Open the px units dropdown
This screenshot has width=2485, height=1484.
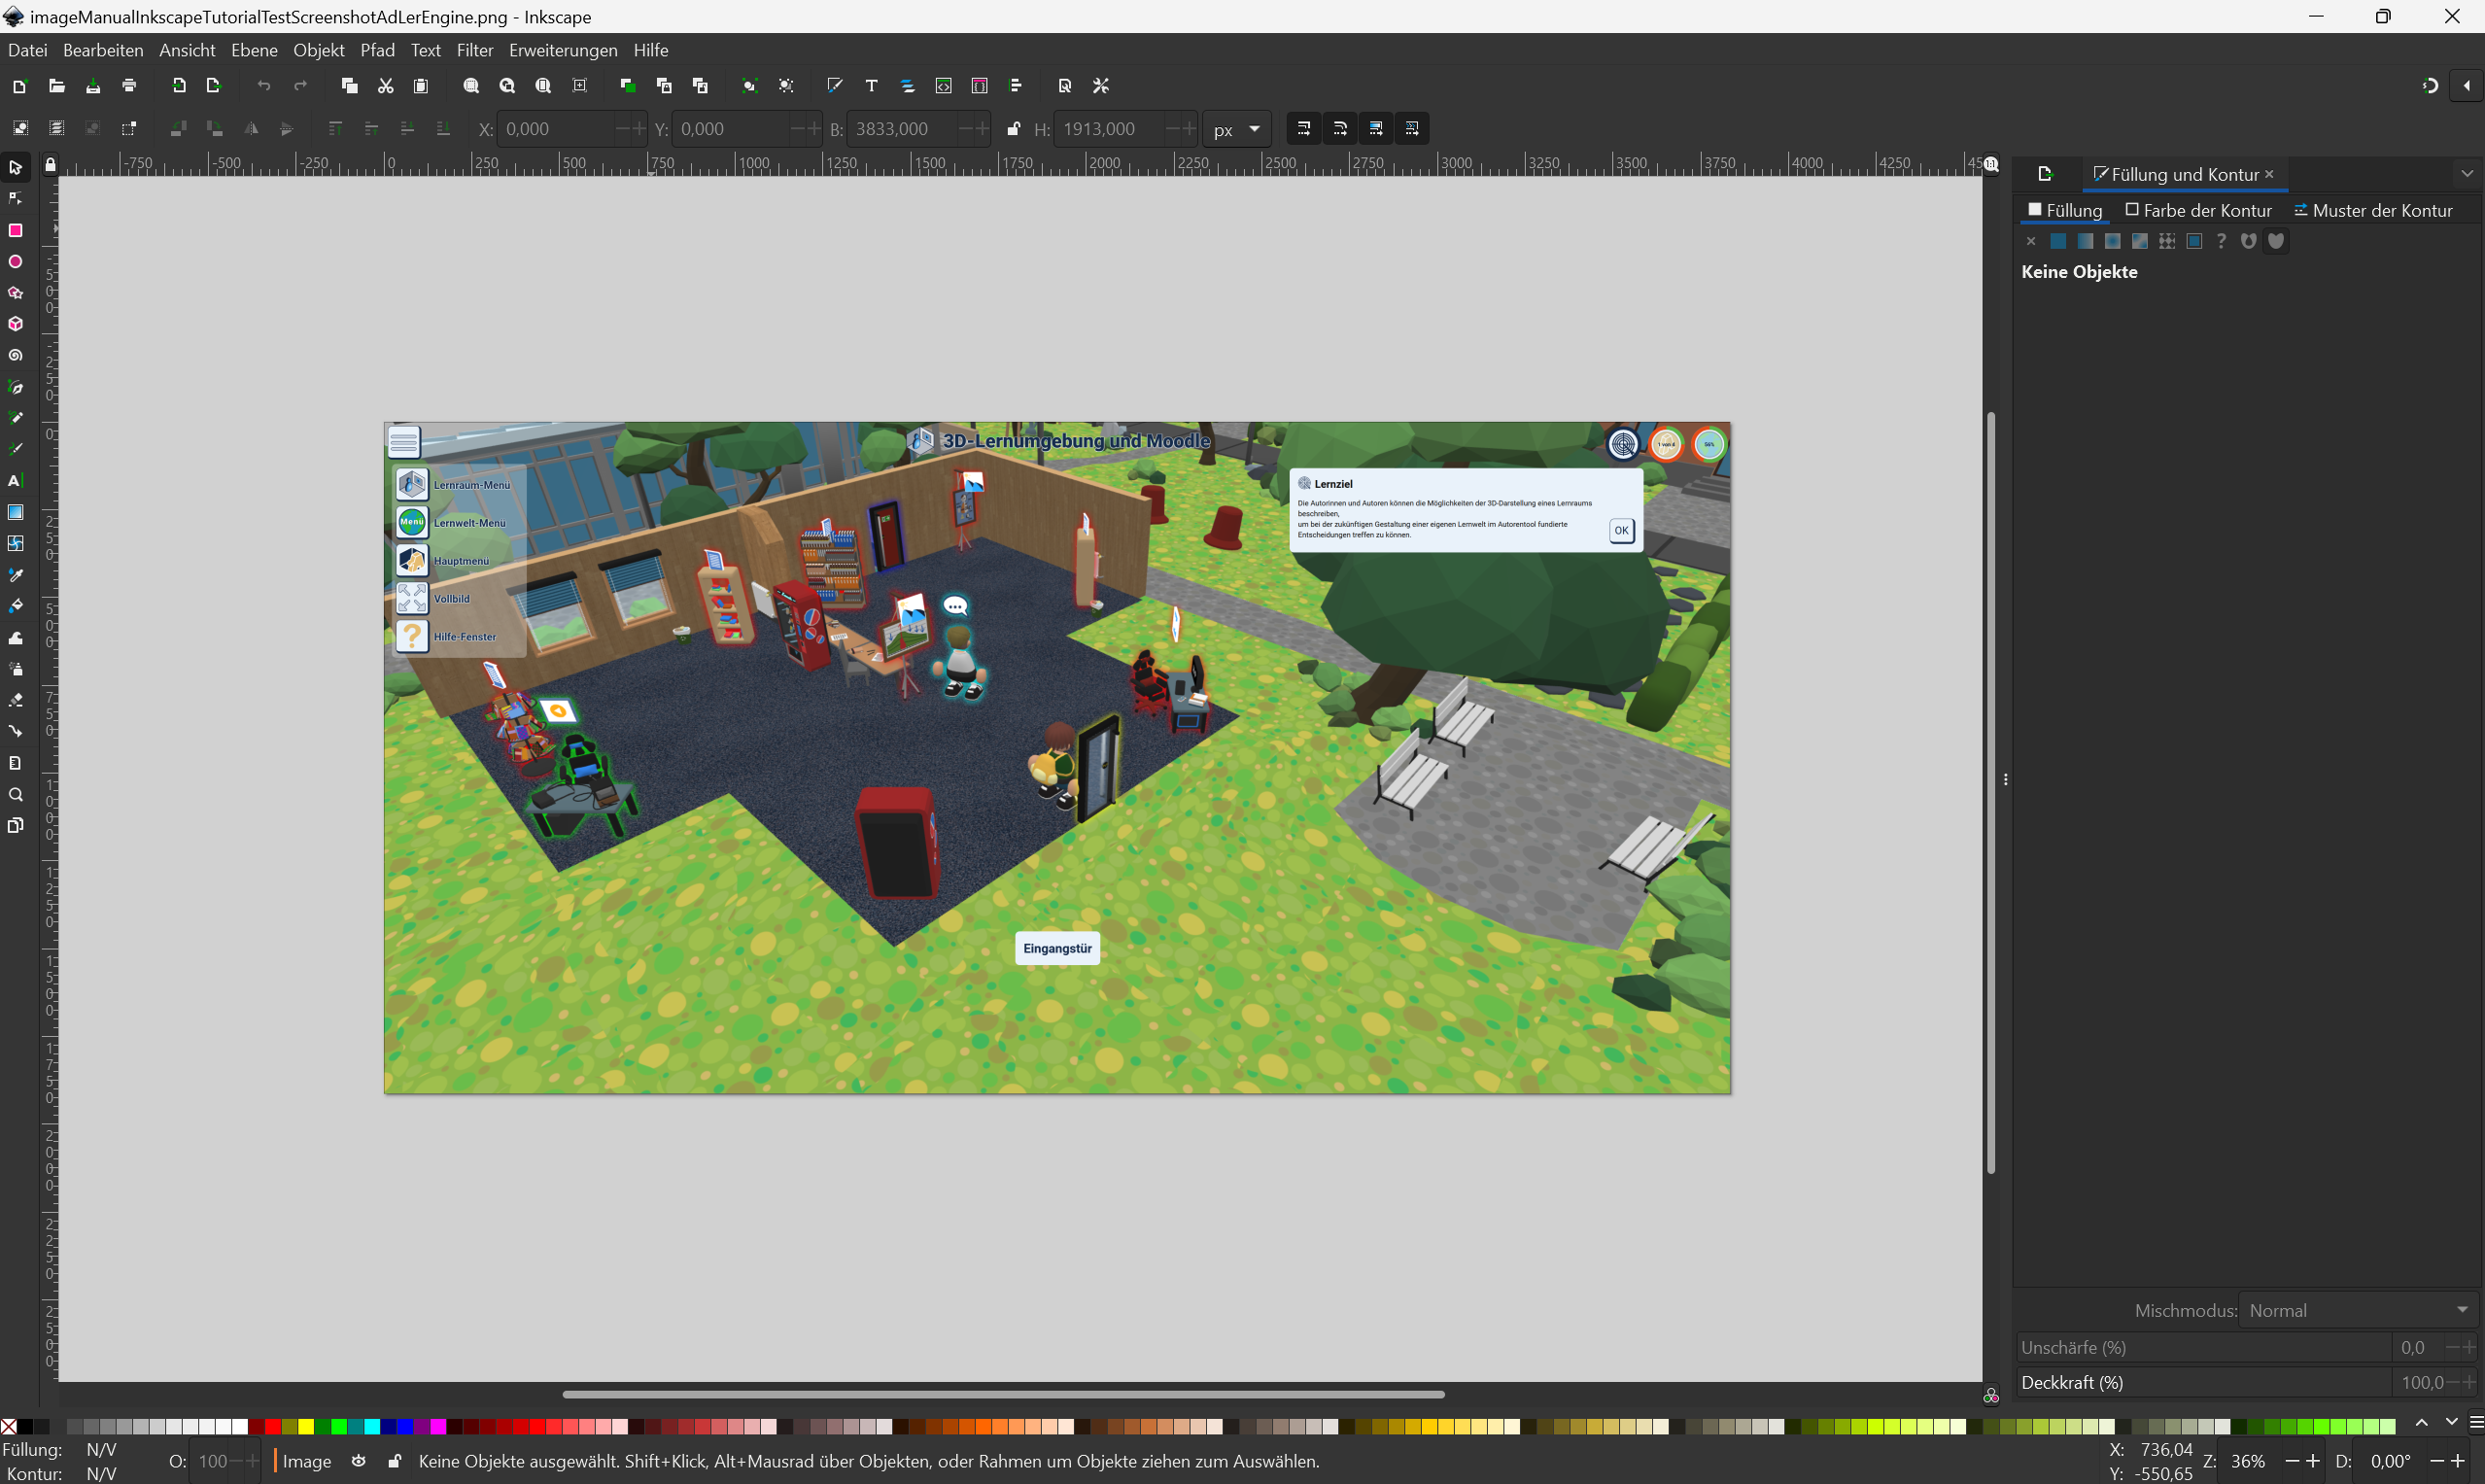tap(1236, 129)
